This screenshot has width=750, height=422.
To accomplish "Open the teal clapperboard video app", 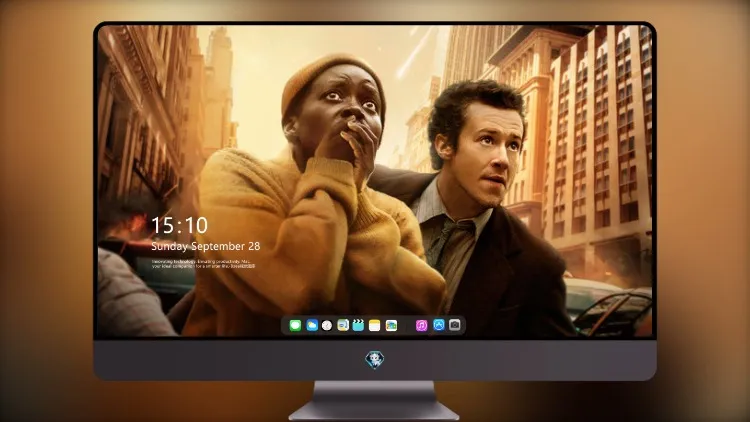I will (358, 326).
